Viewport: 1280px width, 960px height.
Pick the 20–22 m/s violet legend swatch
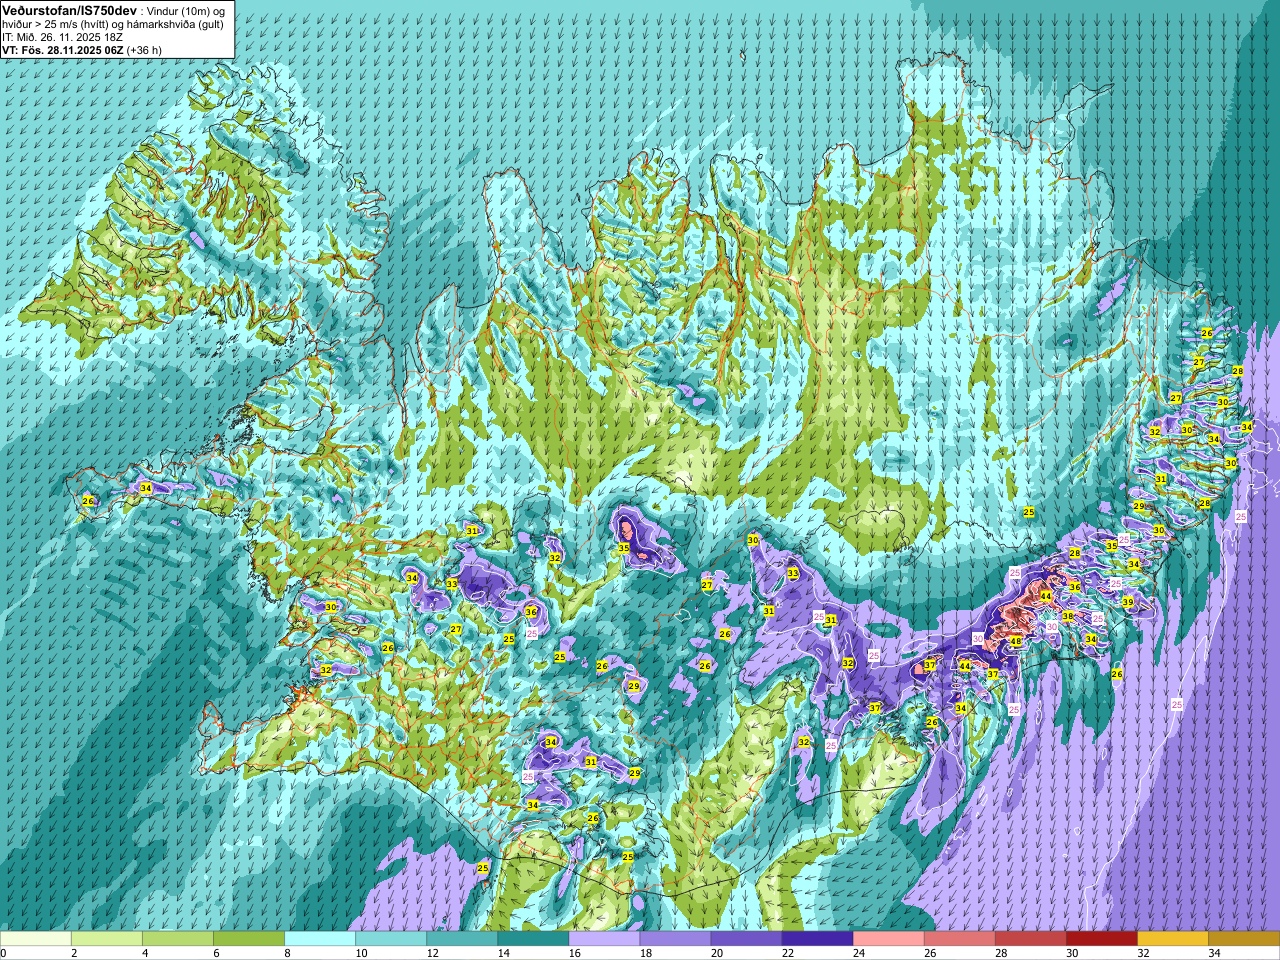pos(746,939)
